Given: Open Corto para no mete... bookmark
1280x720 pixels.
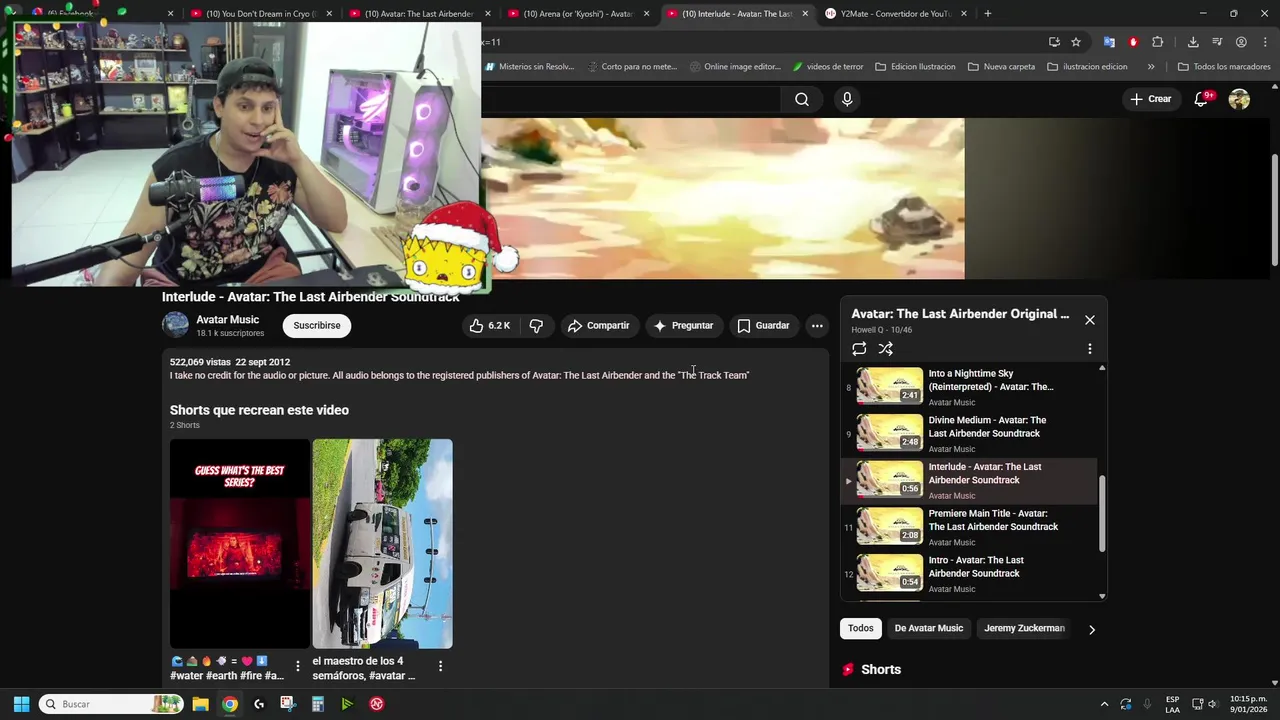Looking at the screenshot, I should (x=631, y=67).
